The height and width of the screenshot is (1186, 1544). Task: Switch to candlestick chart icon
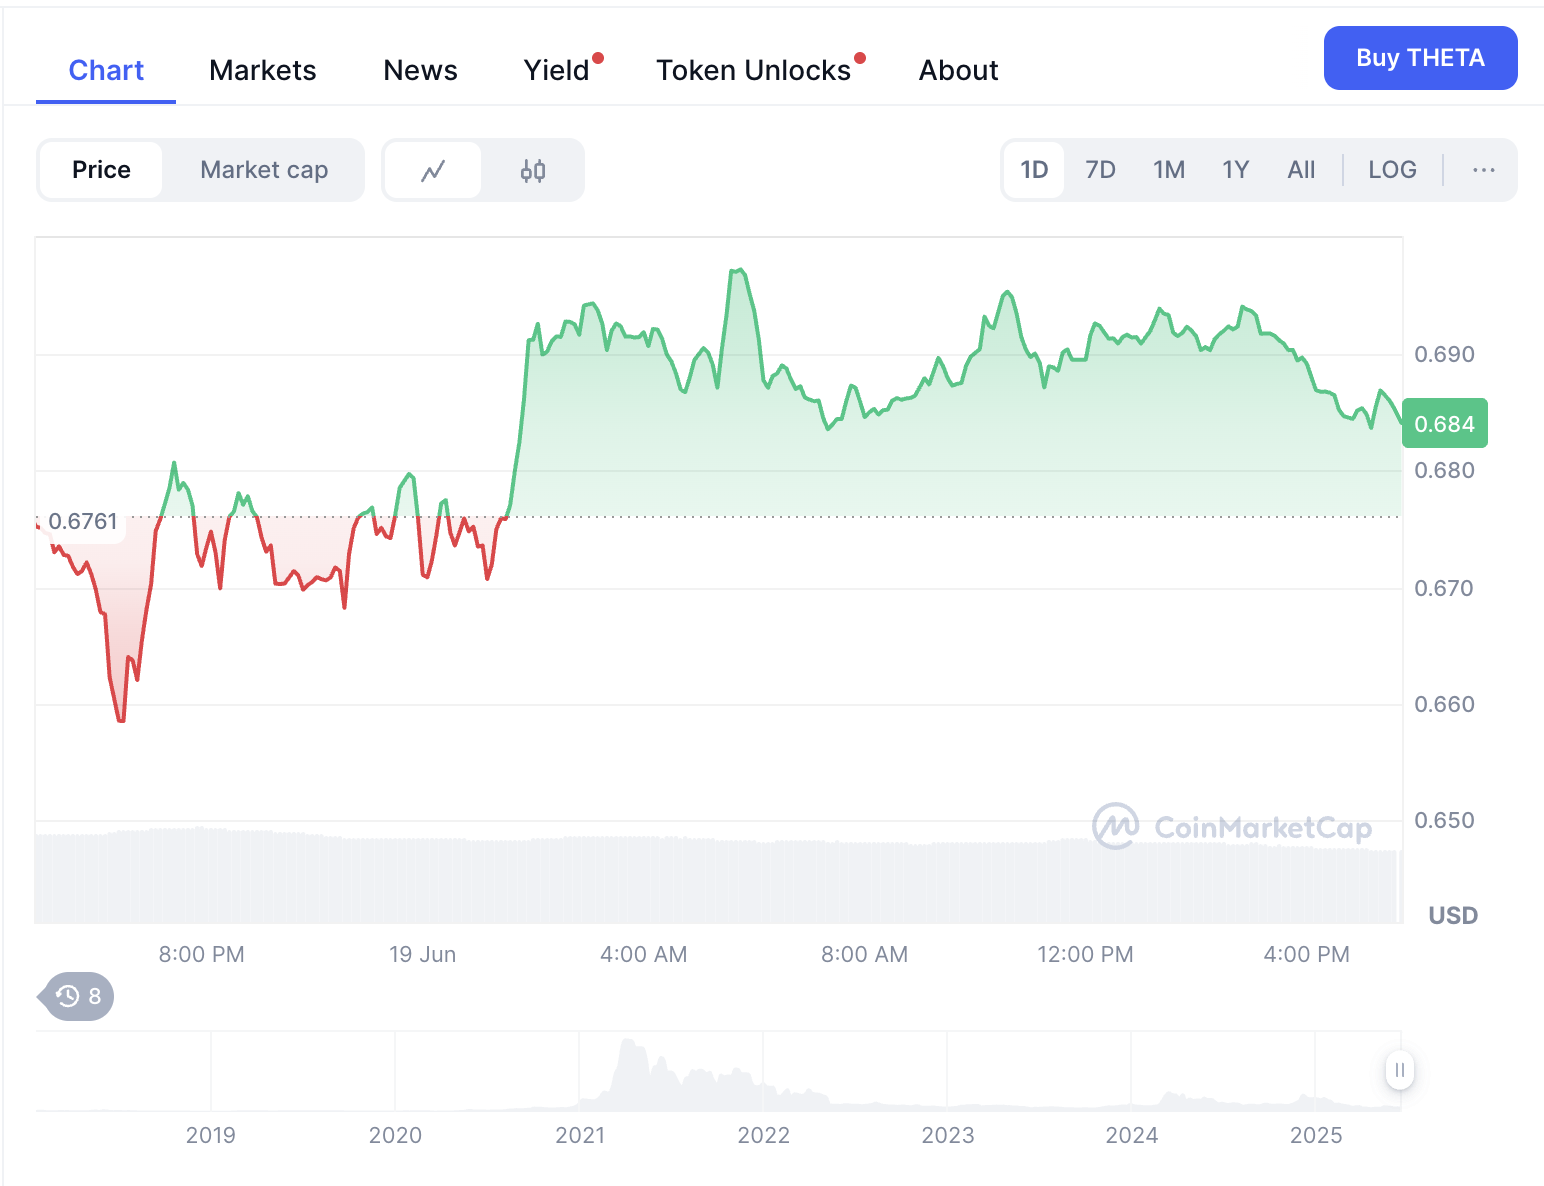pyautogui.click(x=533, y=171)
